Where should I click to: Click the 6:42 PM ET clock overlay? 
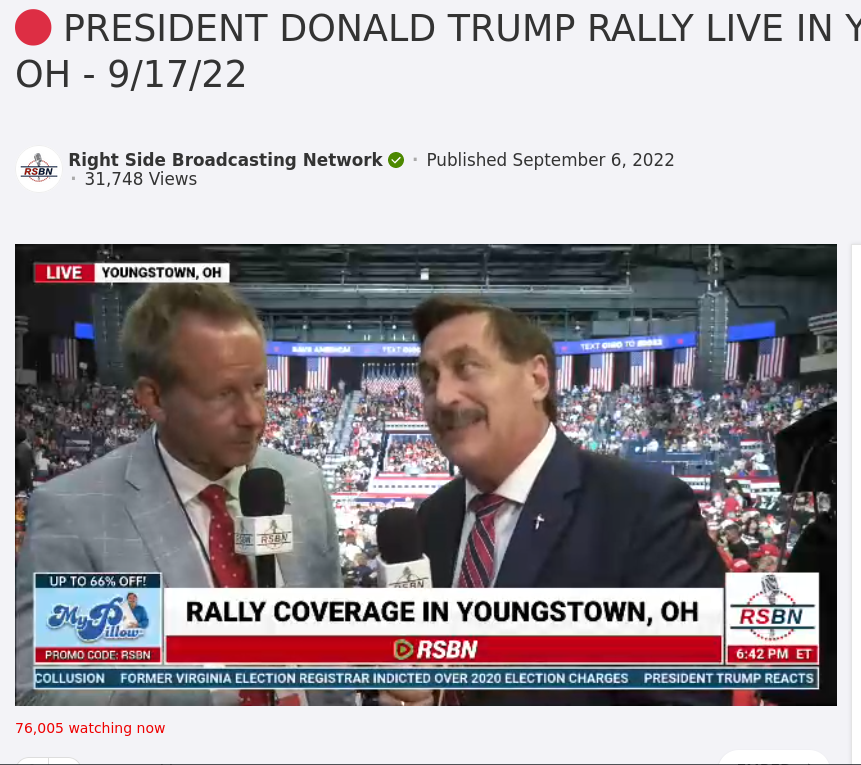773,654
